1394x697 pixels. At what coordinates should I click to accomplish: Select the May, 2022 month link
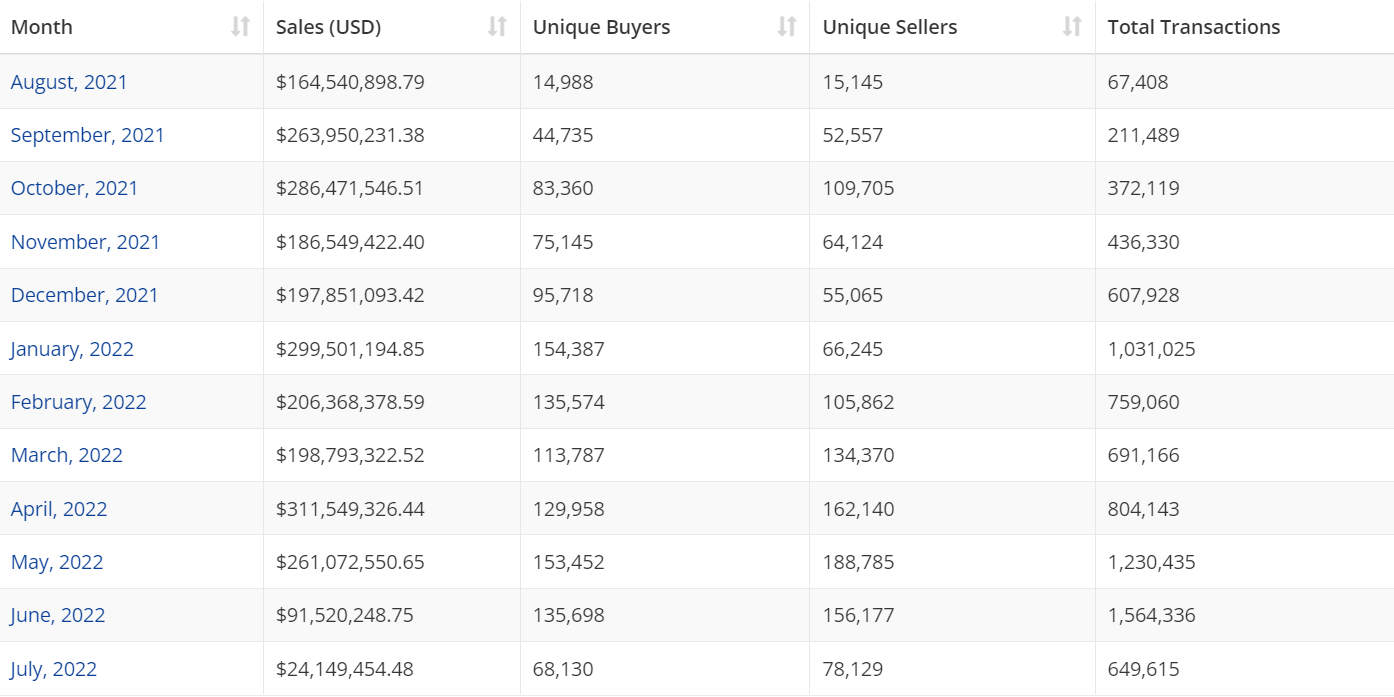57,562
